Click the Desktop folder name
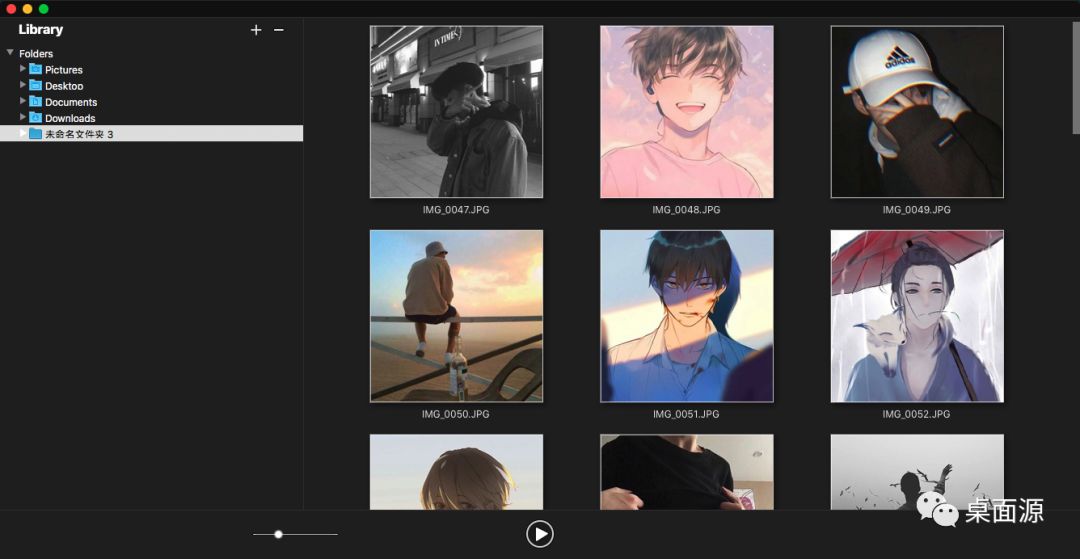 pos(64,86)
